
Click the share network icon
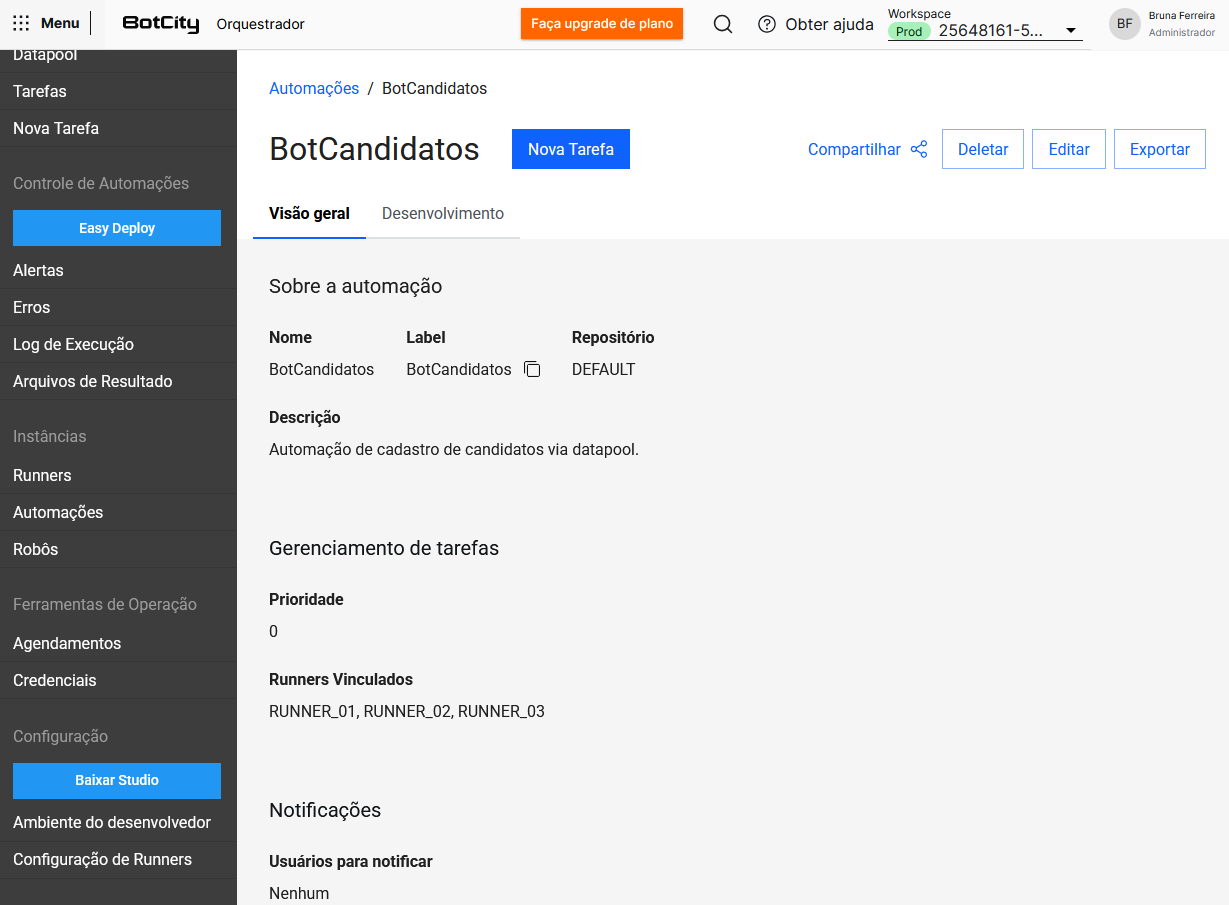pos(919,149)
